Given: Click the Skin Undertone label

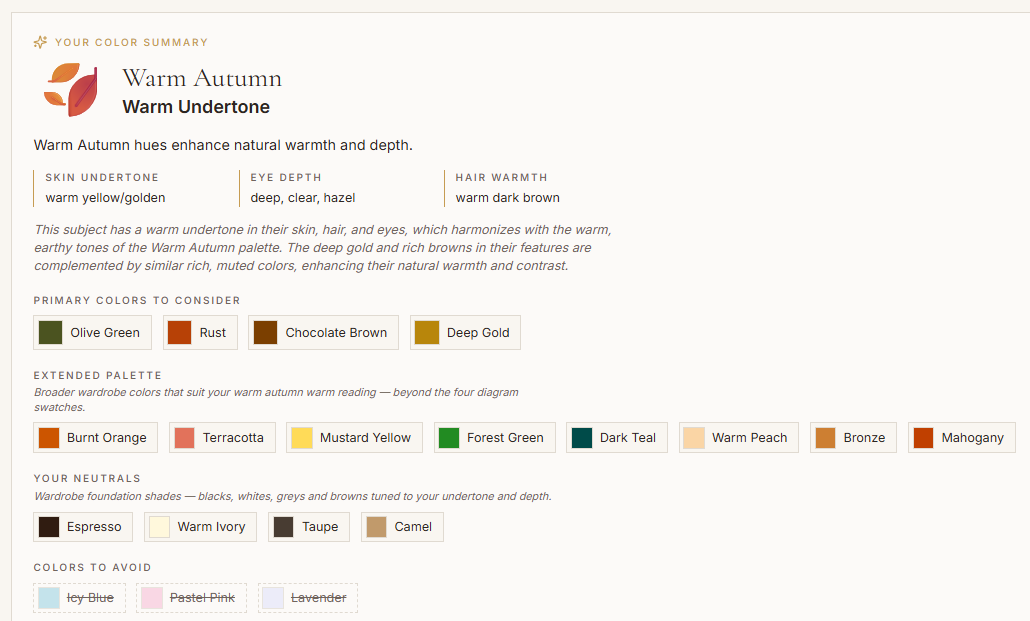Looking at the screenshot, I should point(102,177).
